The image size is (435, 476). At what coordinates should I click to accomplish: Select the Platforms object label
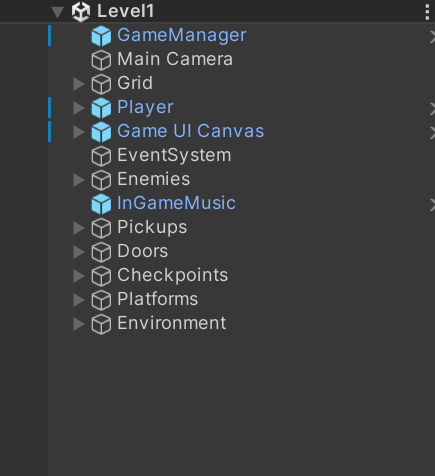pos(158,299)
